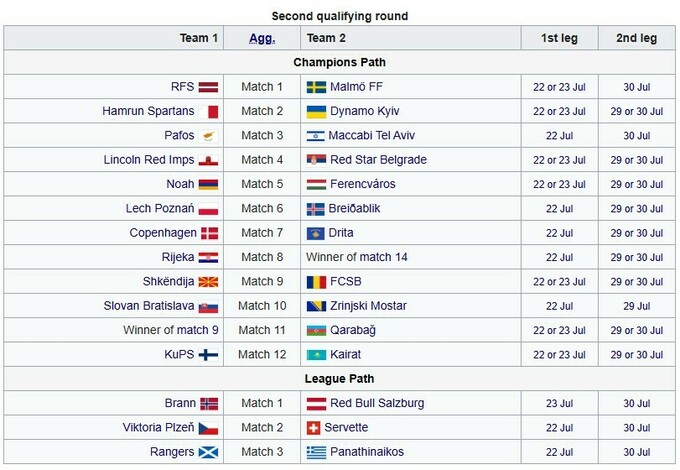Click the Sweden flag beside Malmö FF

316,87
